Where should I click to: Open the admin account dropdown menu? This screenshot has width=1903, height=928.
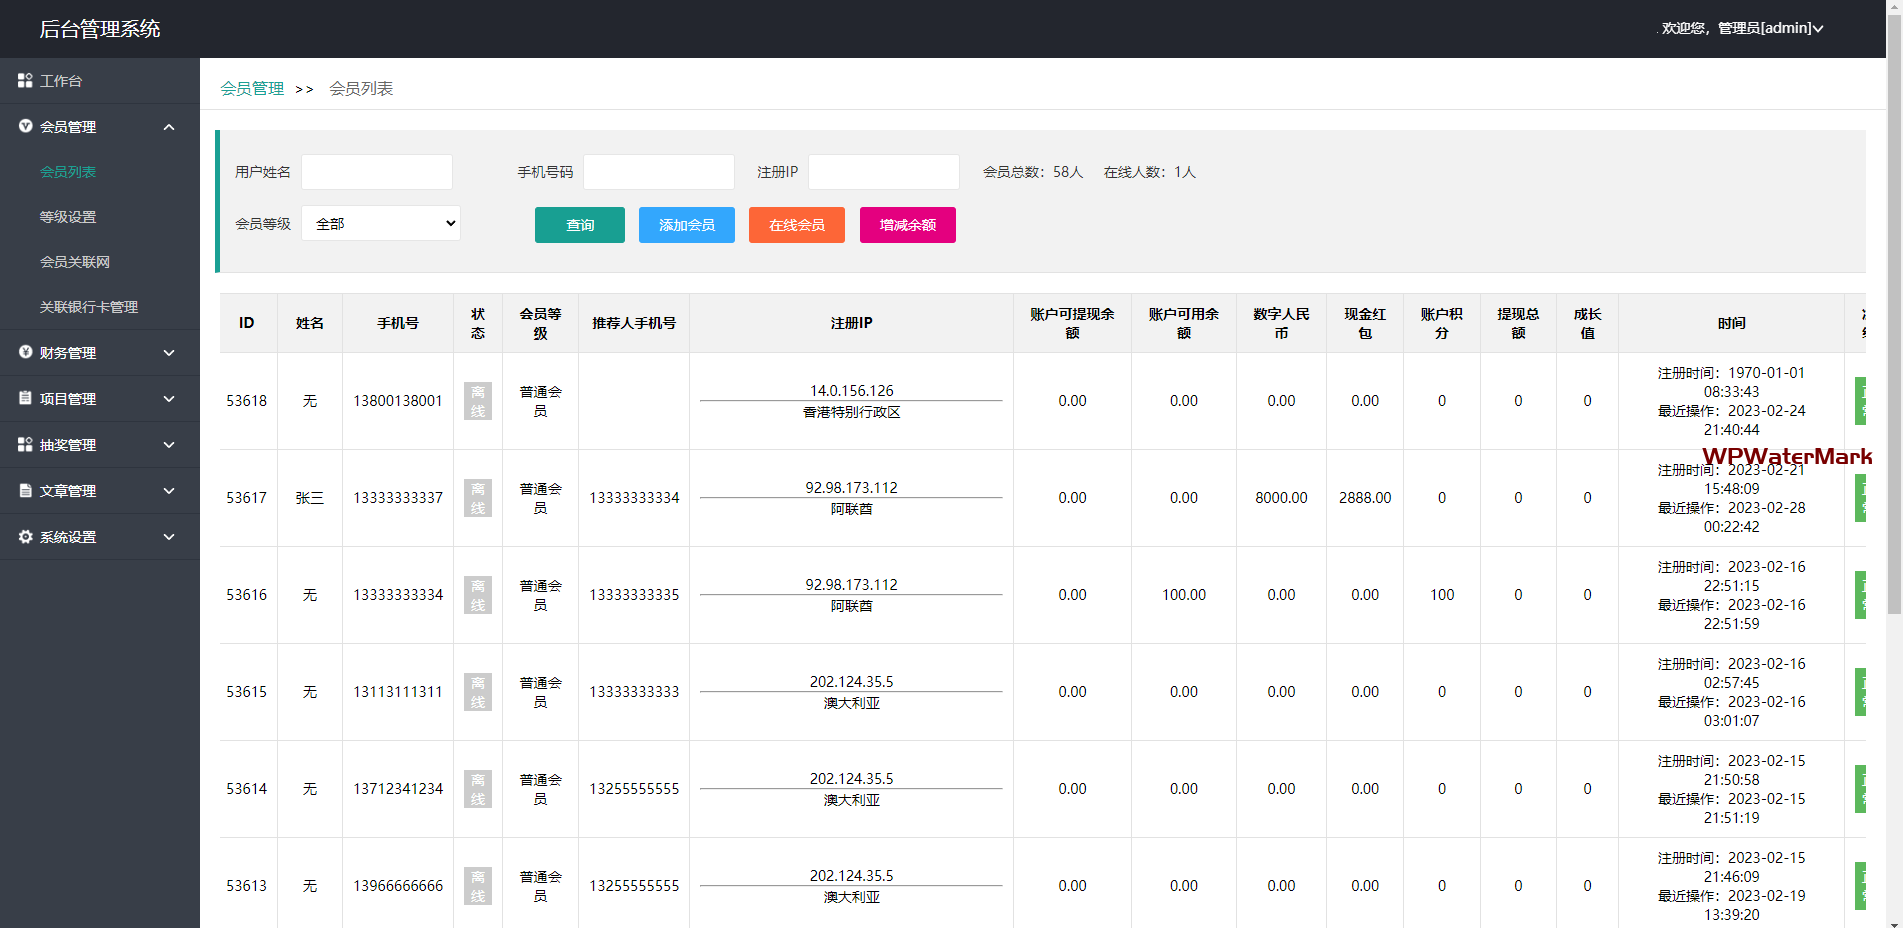coord(1742,28)
